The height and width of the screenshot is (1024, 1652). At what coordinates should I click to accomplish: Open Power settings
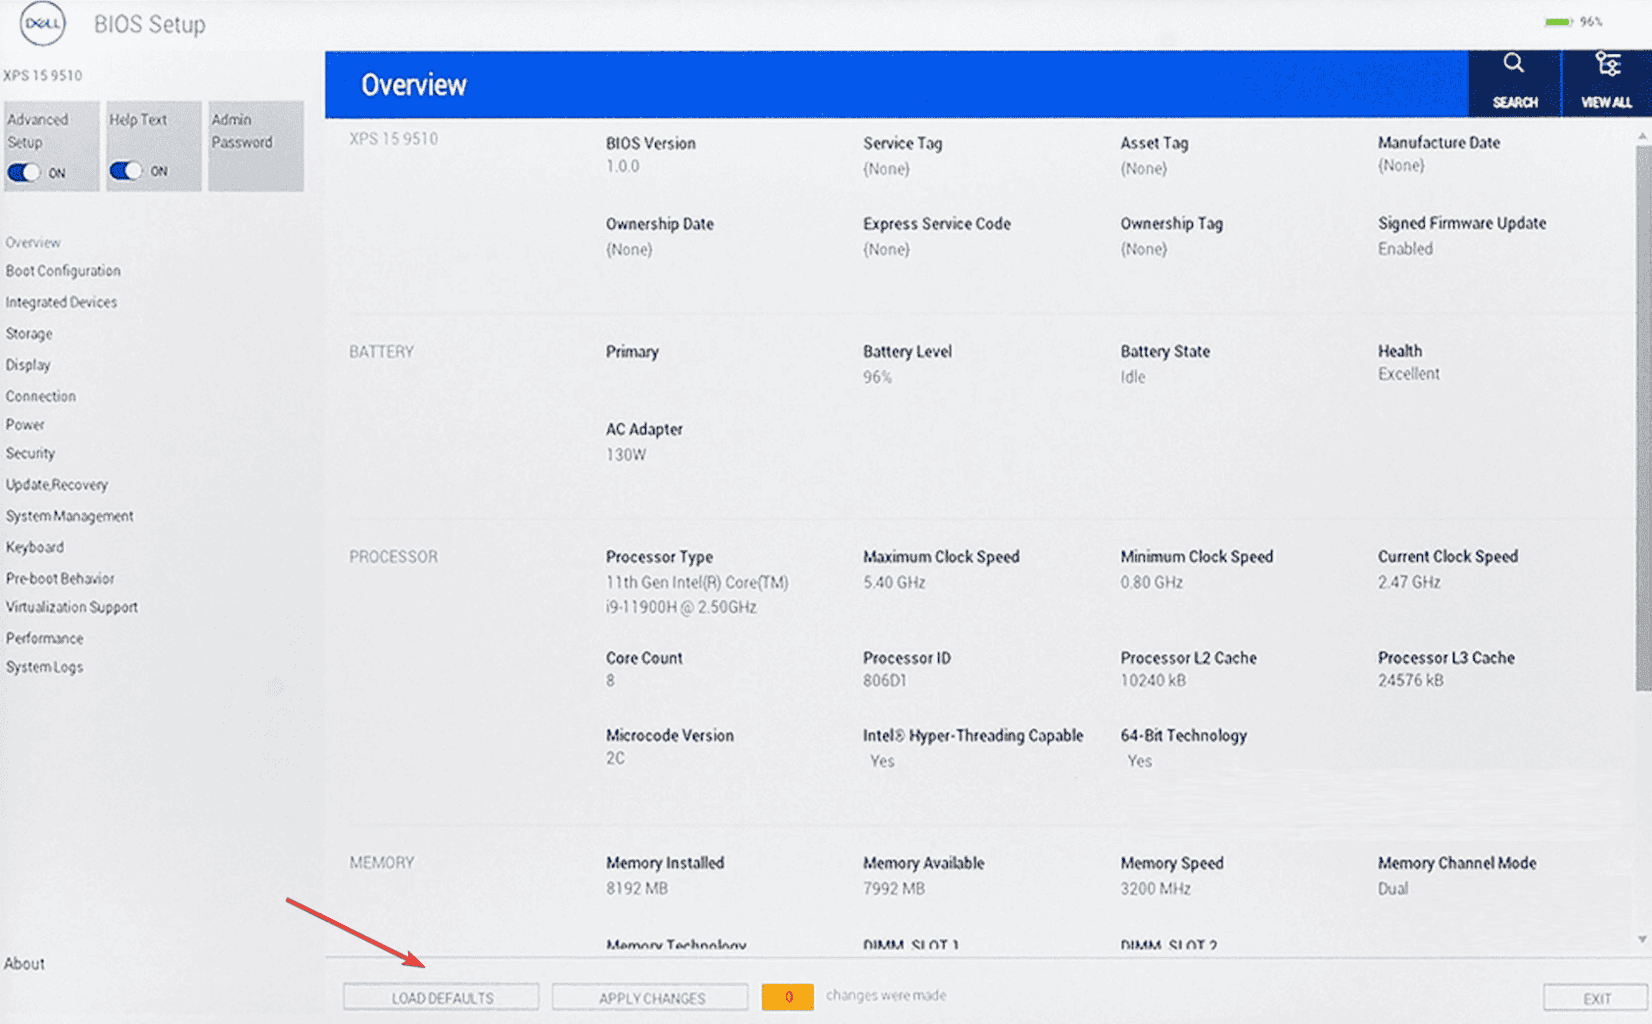click(25, 425)
